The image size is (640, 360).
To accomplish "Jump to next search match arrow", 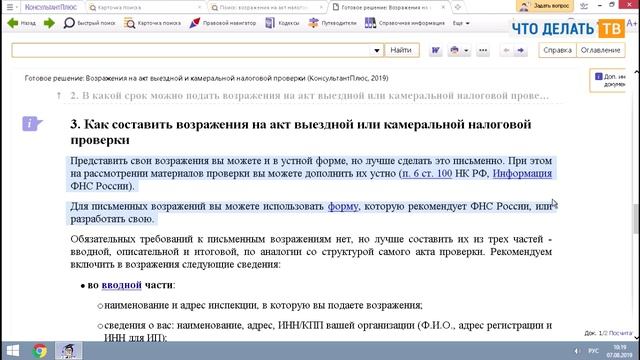I will (520, 50).
